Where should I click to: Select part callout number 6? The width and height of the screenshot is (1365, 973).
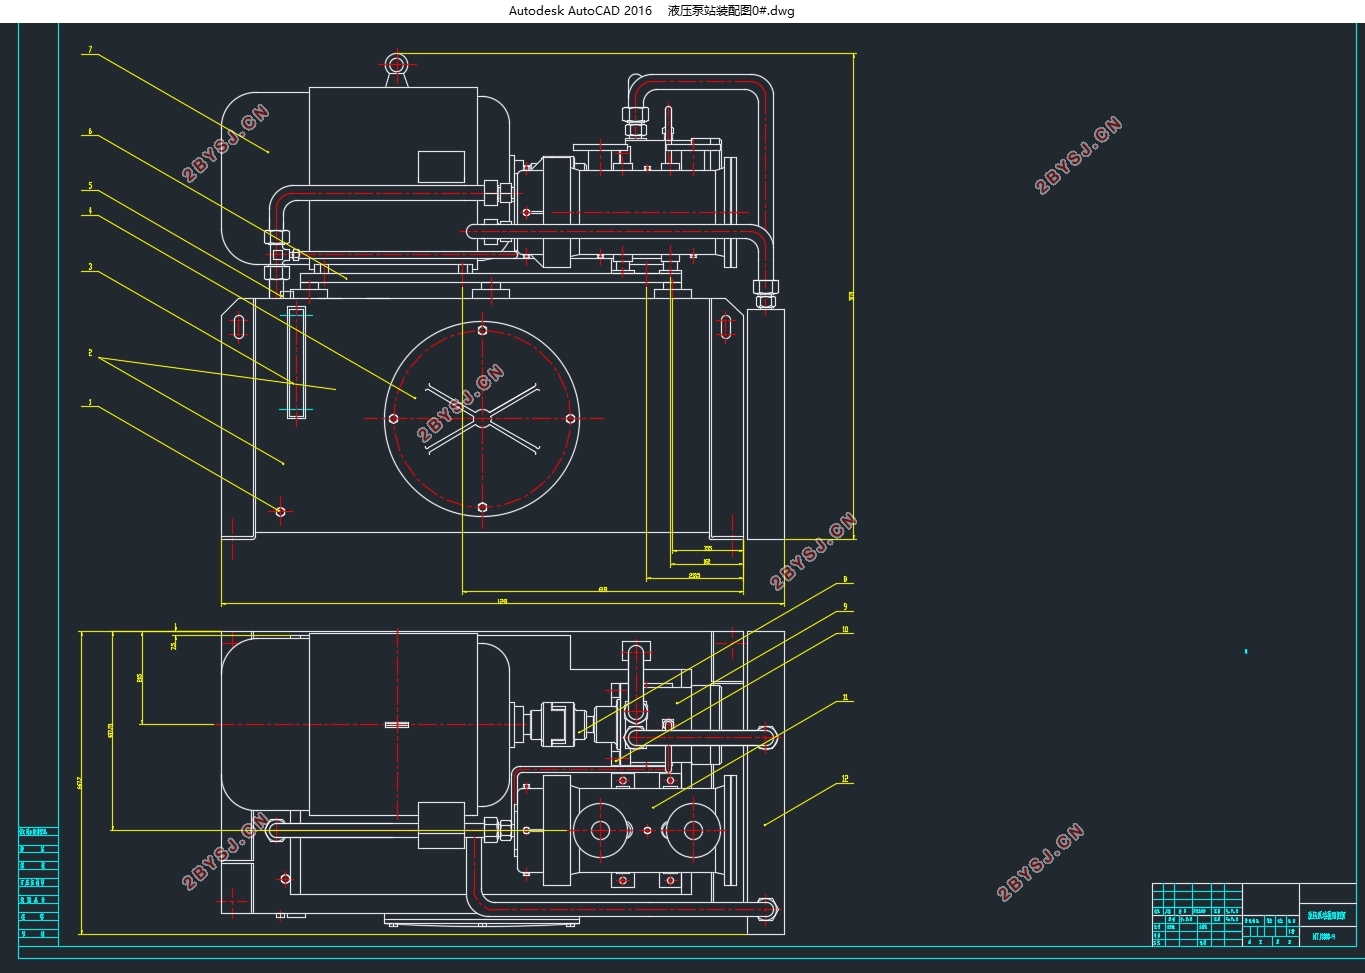click(89, 131)
